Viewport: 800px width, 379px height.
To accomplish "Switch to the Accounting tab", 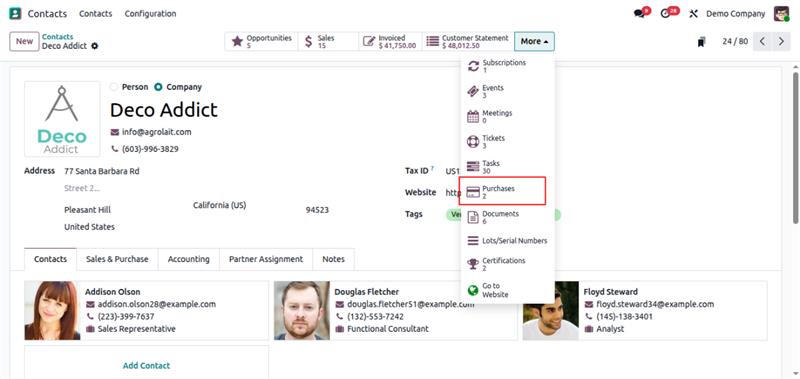I will click(x=189, y=259).
